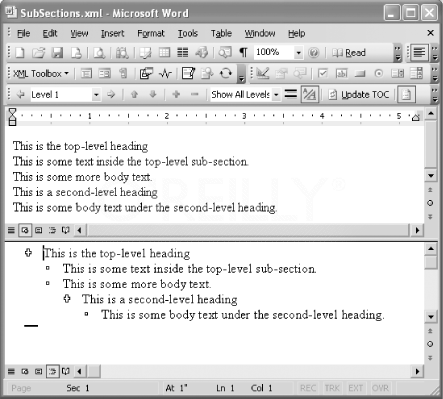The height and width of the screenshot is (399, 443).
Task: Click the New Blank Document icon
Action: [x=20, y=53]
